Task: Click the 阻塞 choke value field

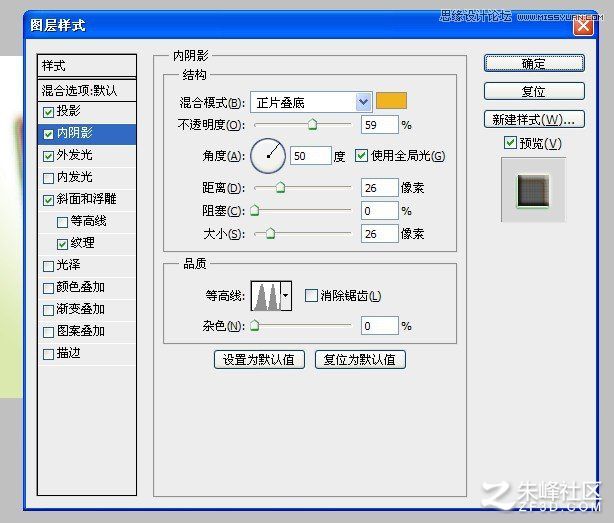Action: click(x=379, y=211)
